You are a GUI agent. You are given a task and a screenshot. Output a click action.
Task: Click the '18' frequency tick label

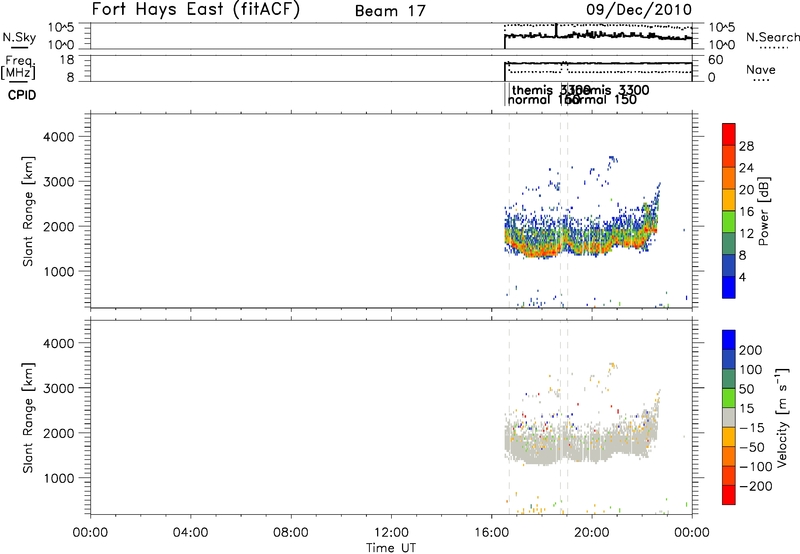(67, 60)
